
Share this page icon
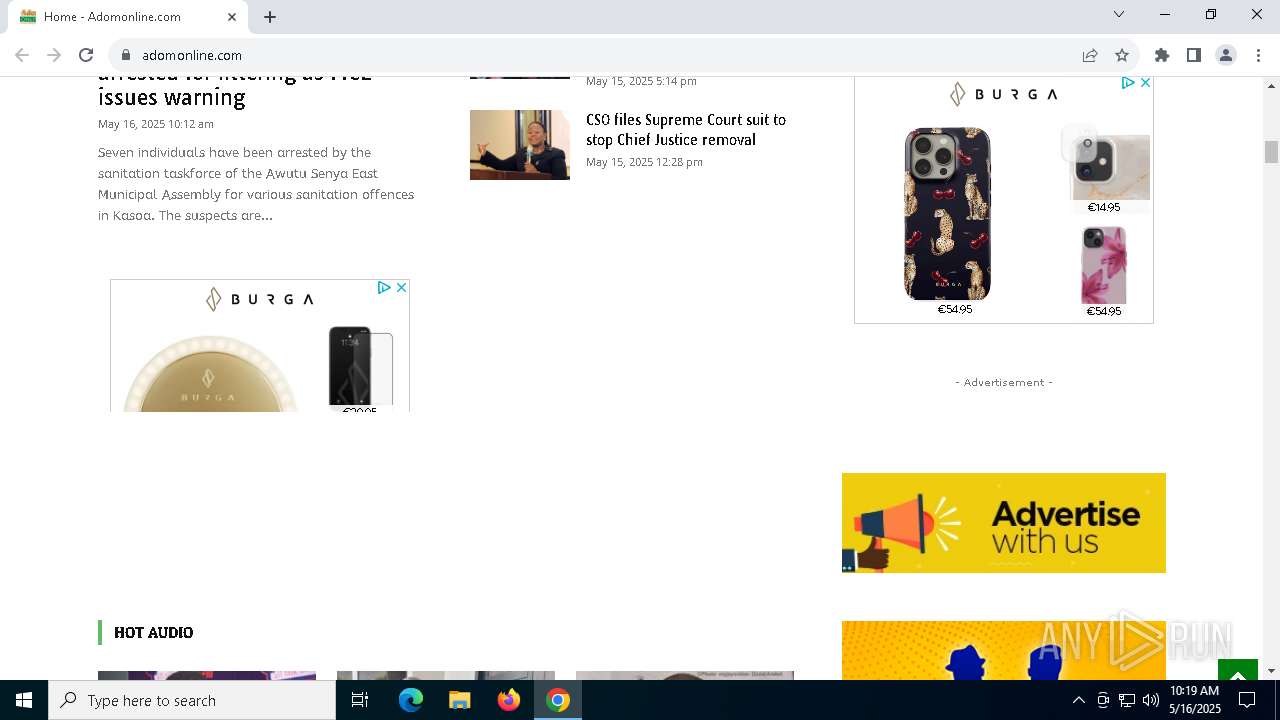[1090, 55]
